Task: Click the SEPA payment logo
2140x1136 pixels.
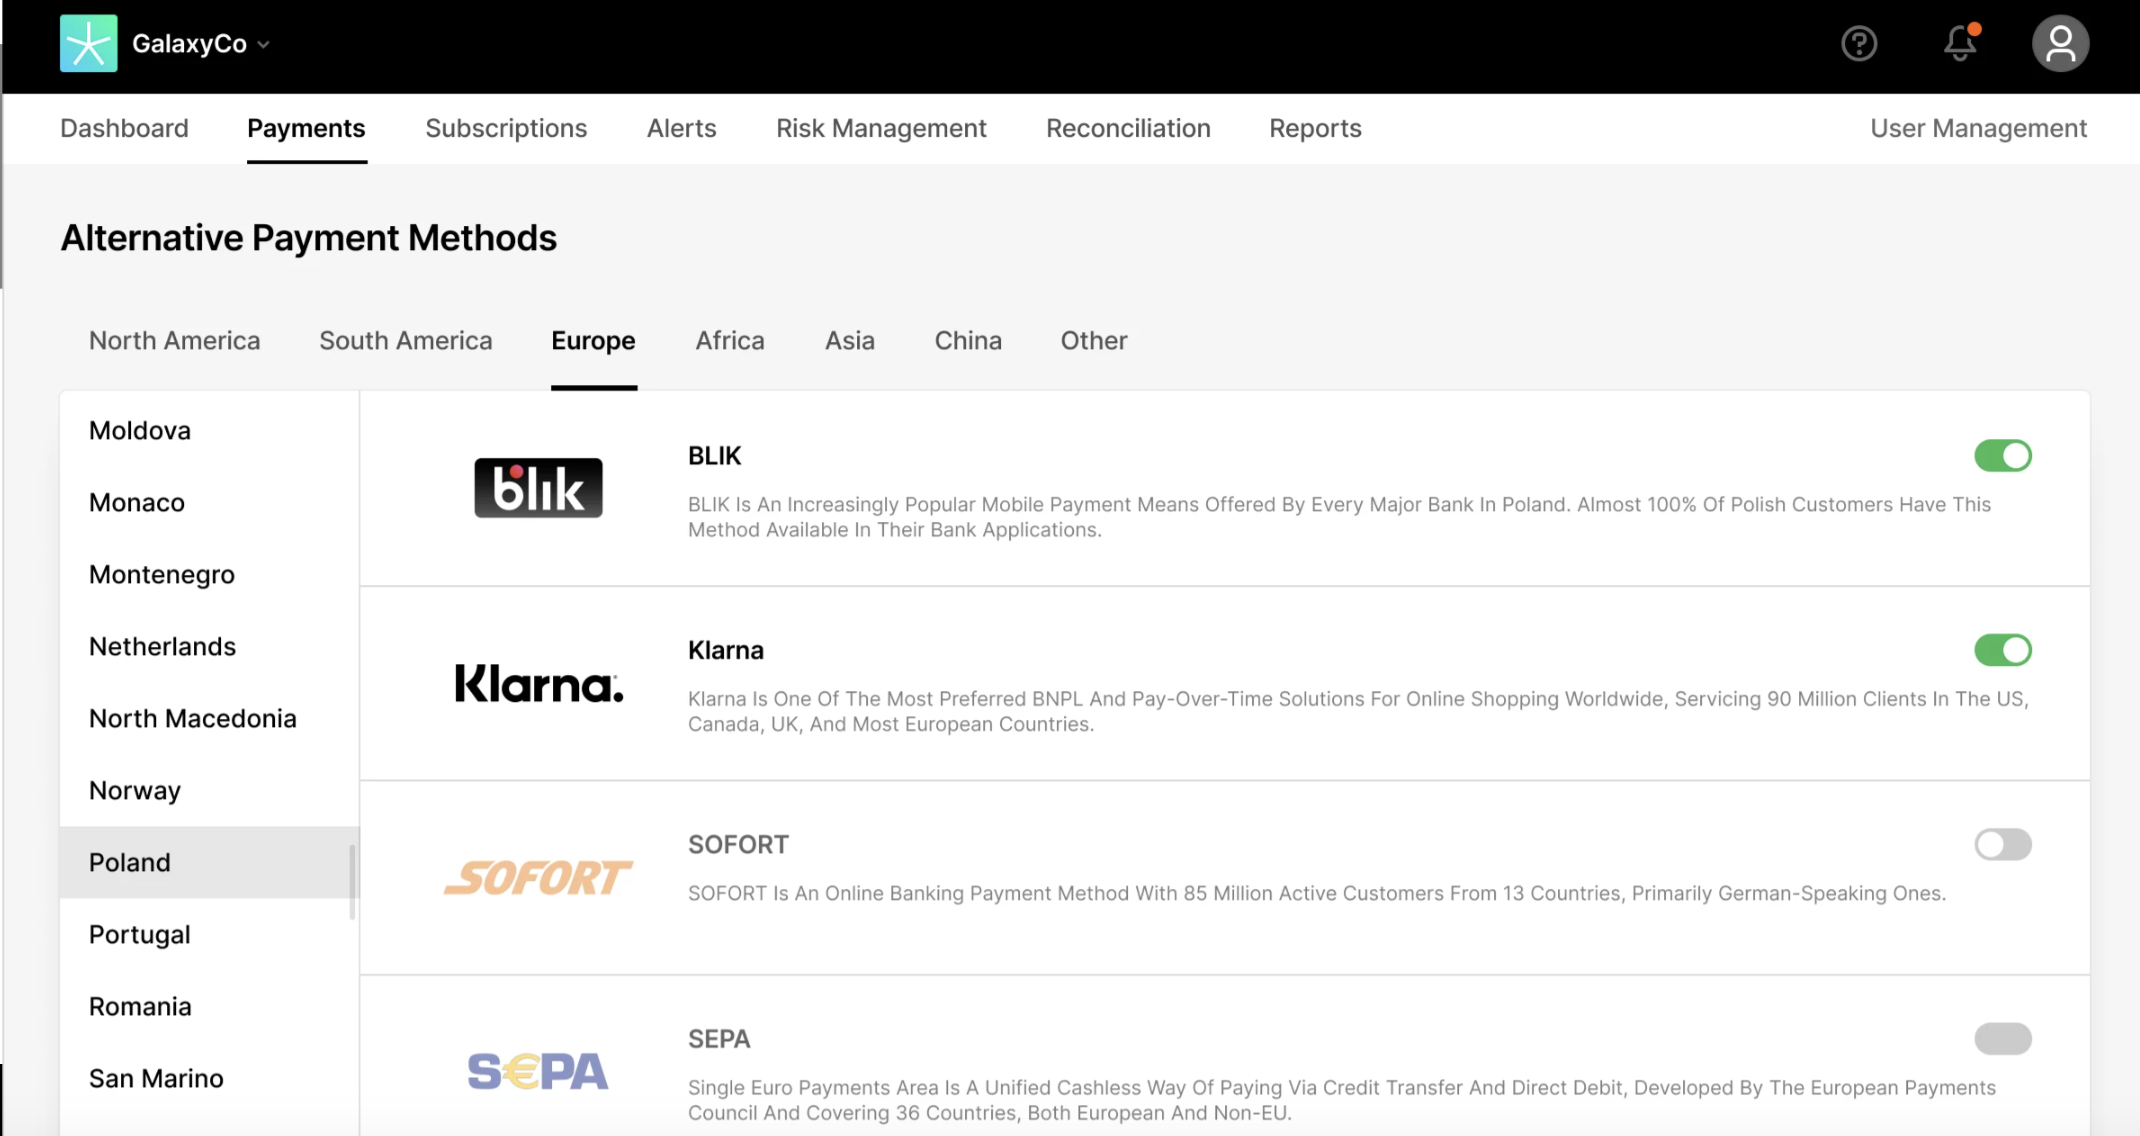Action: coord(537,1070)
